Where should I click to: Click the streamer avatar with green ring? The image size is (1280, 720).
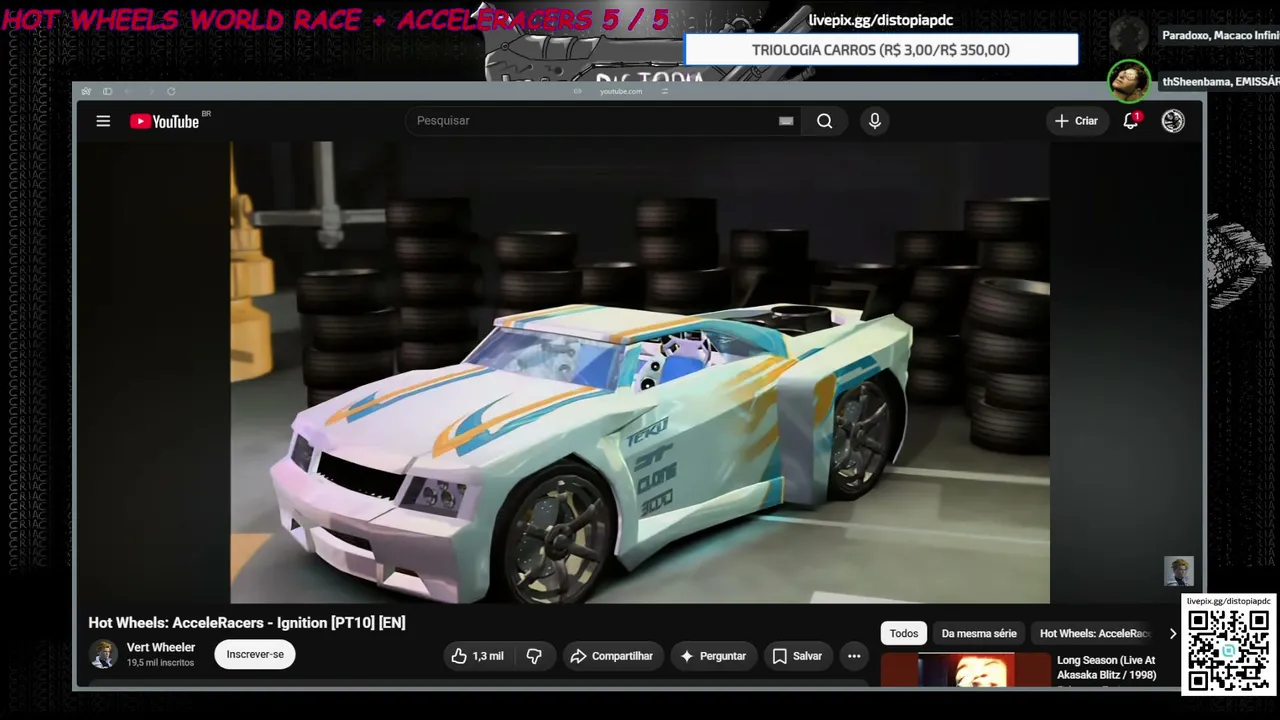coord(1129,81)
